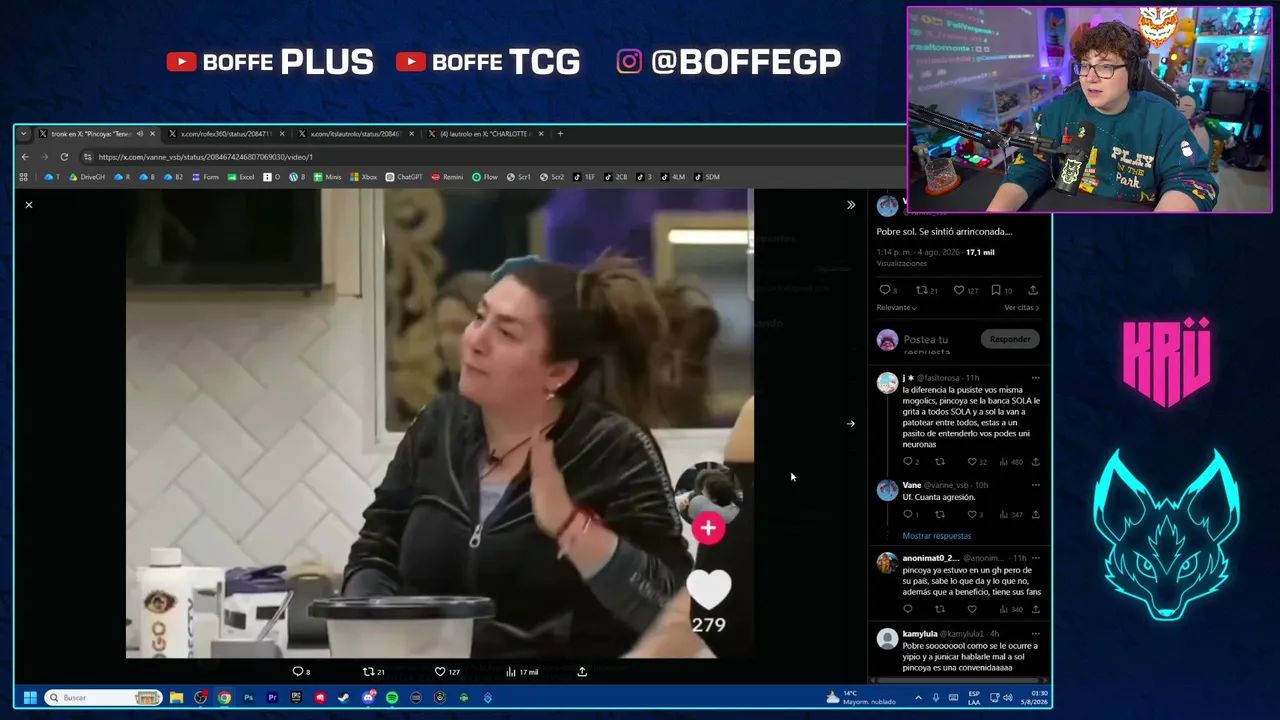Open the Flow bookmark
Screen dimensions: 1280x720
485,177
